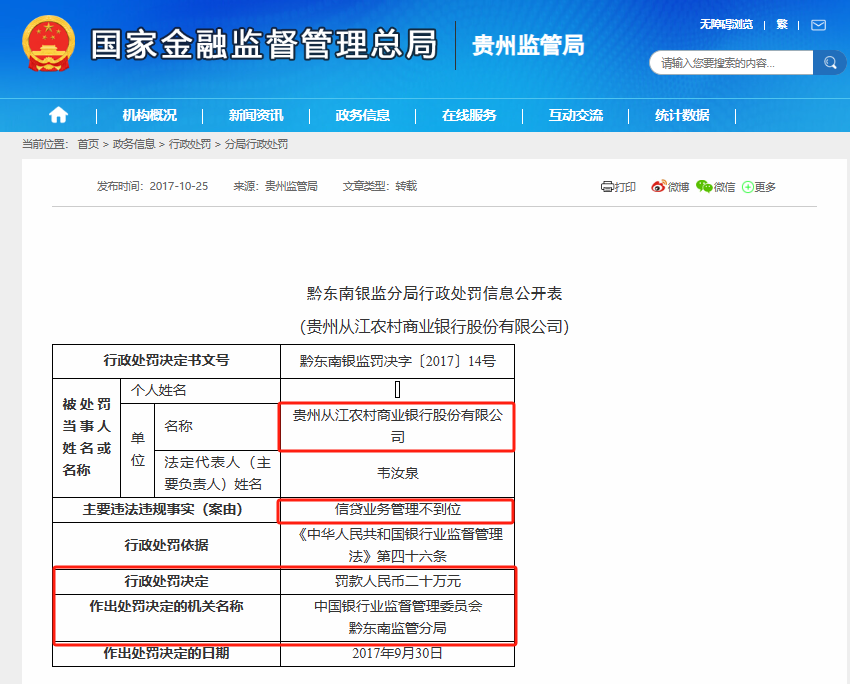Share to Weibo (微博)
Viewport: 850px width, 684px height.
pos(670,187)
